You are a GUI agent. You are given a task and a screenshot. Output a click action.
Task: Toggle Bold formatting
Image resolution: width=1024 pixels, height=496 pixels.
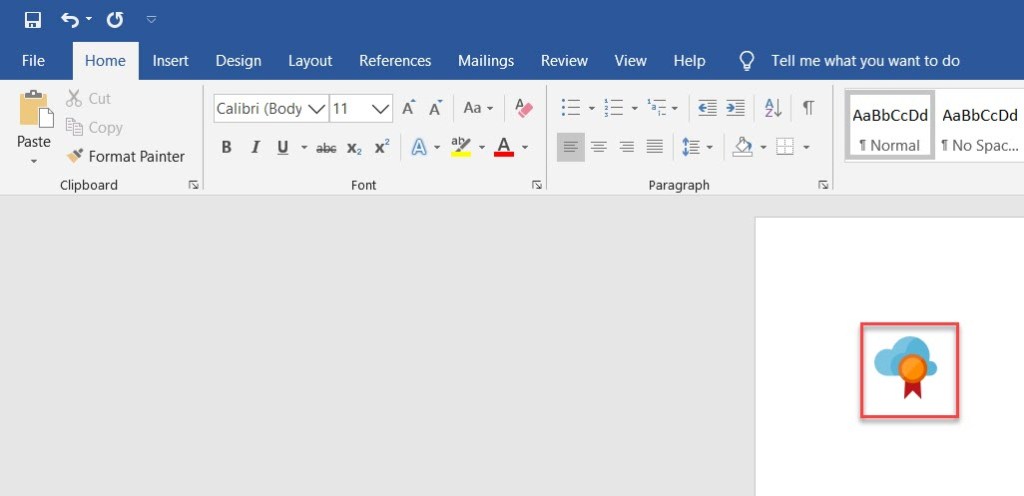click(226, 148)
